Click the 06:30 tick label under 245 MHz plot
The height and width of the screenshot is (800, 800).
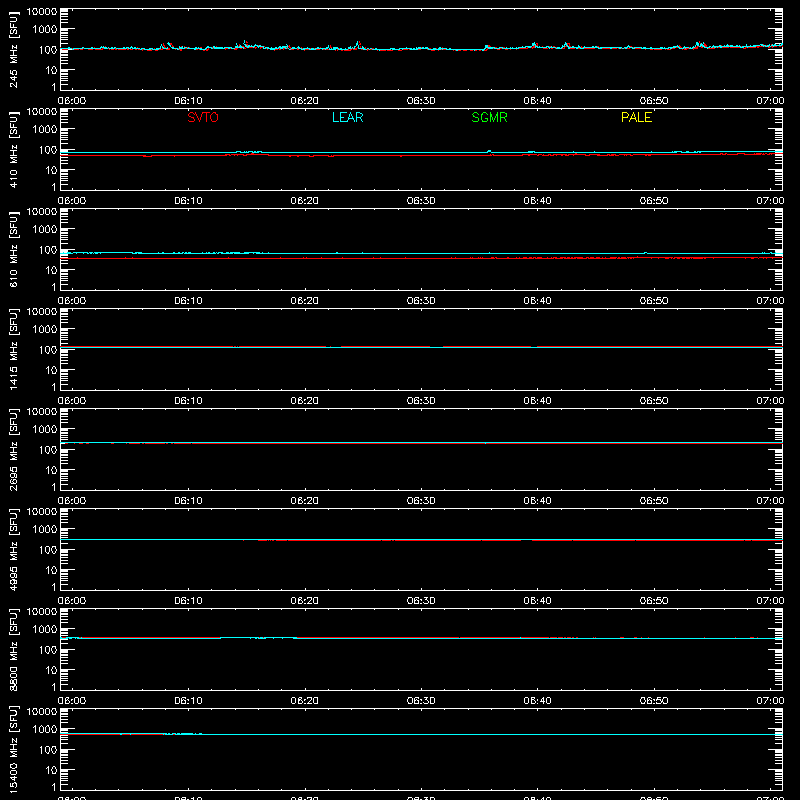point(421,101)
